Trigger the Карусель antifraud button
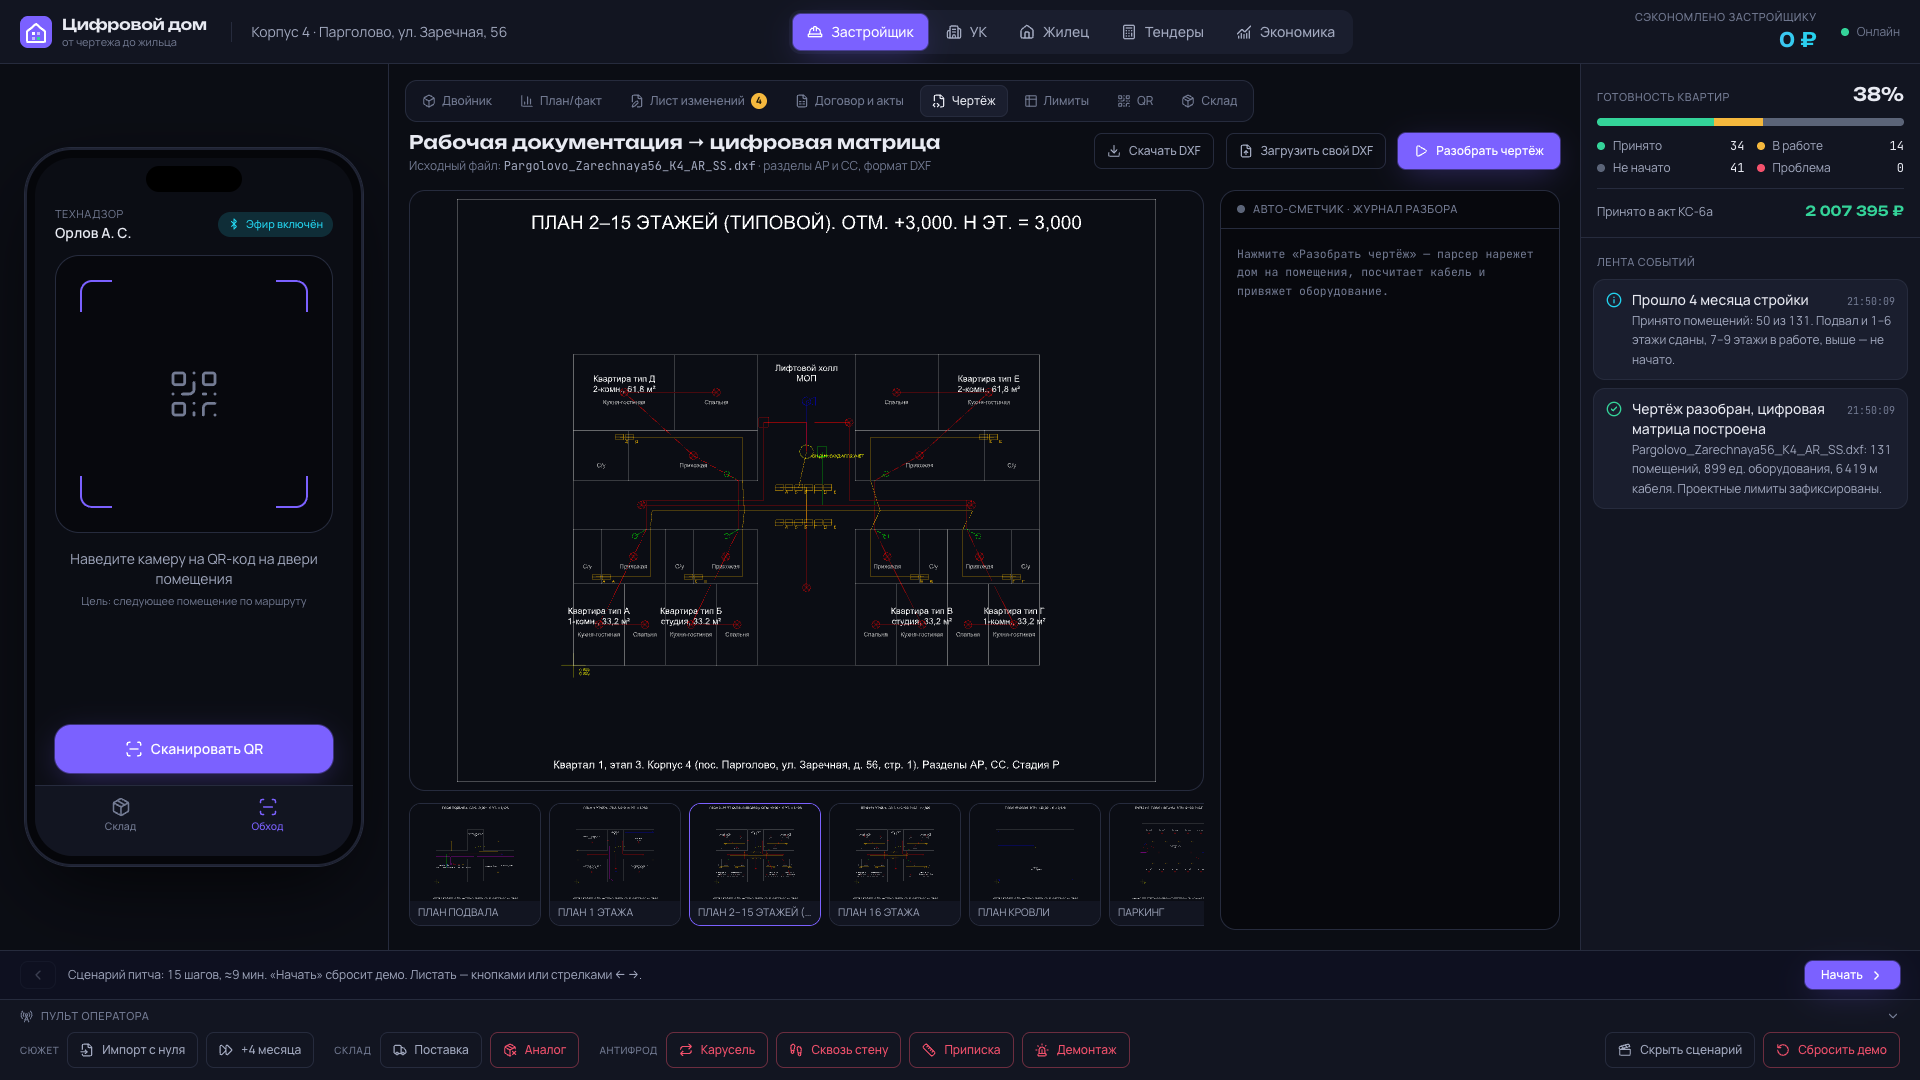1920x1080 pixels. 717,1050
